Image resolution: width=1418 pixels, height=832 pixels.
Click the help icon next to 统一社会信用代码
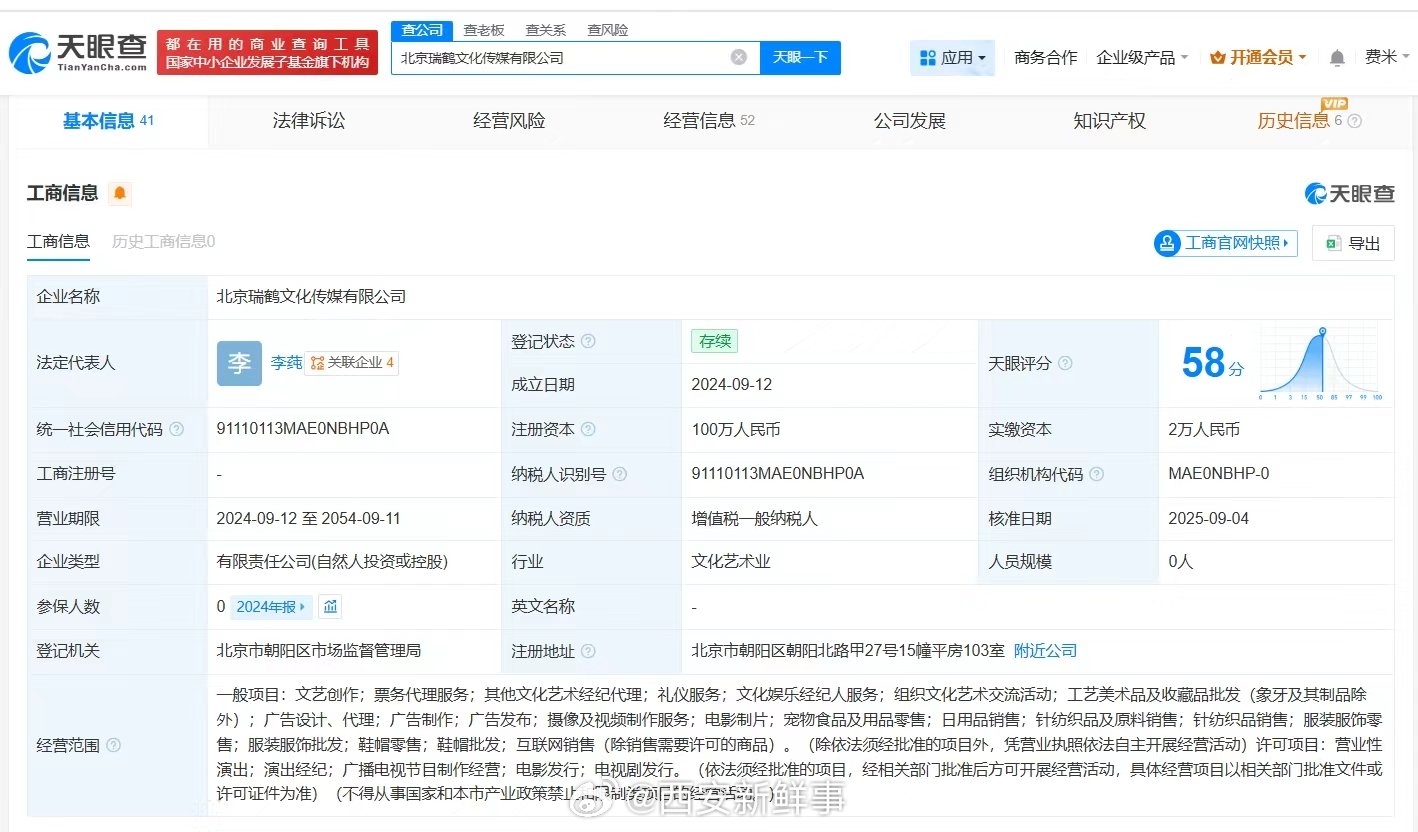(177, 429)
